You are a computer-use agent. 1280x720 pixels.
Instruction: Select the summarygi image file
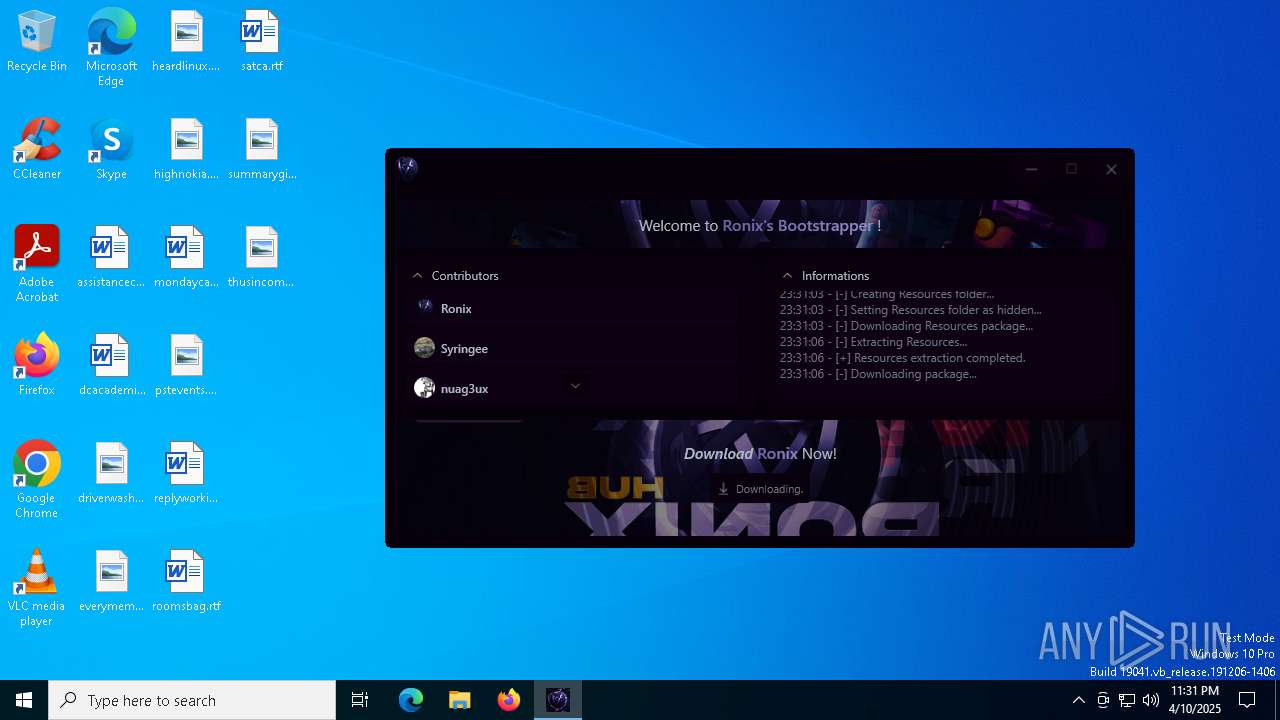click(261, 150)
